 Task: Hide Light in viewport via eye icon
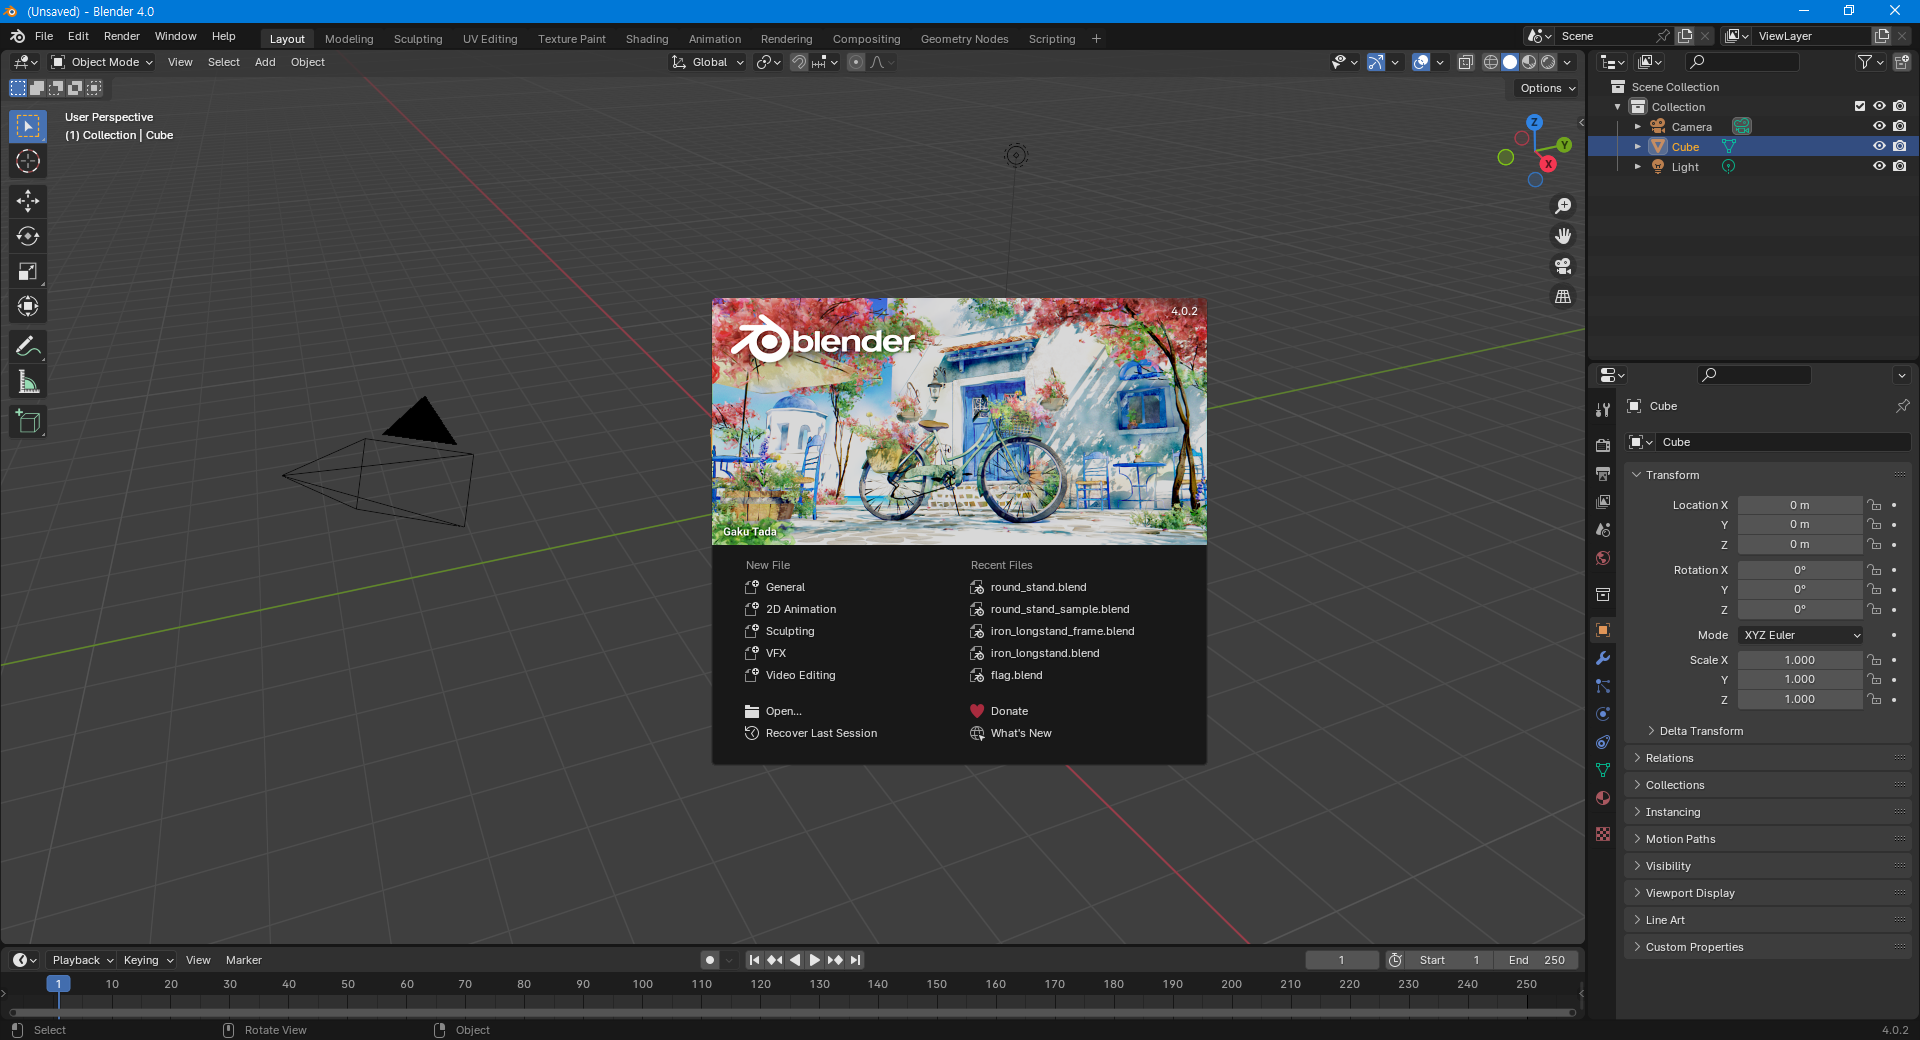[x=1879, y=166]
